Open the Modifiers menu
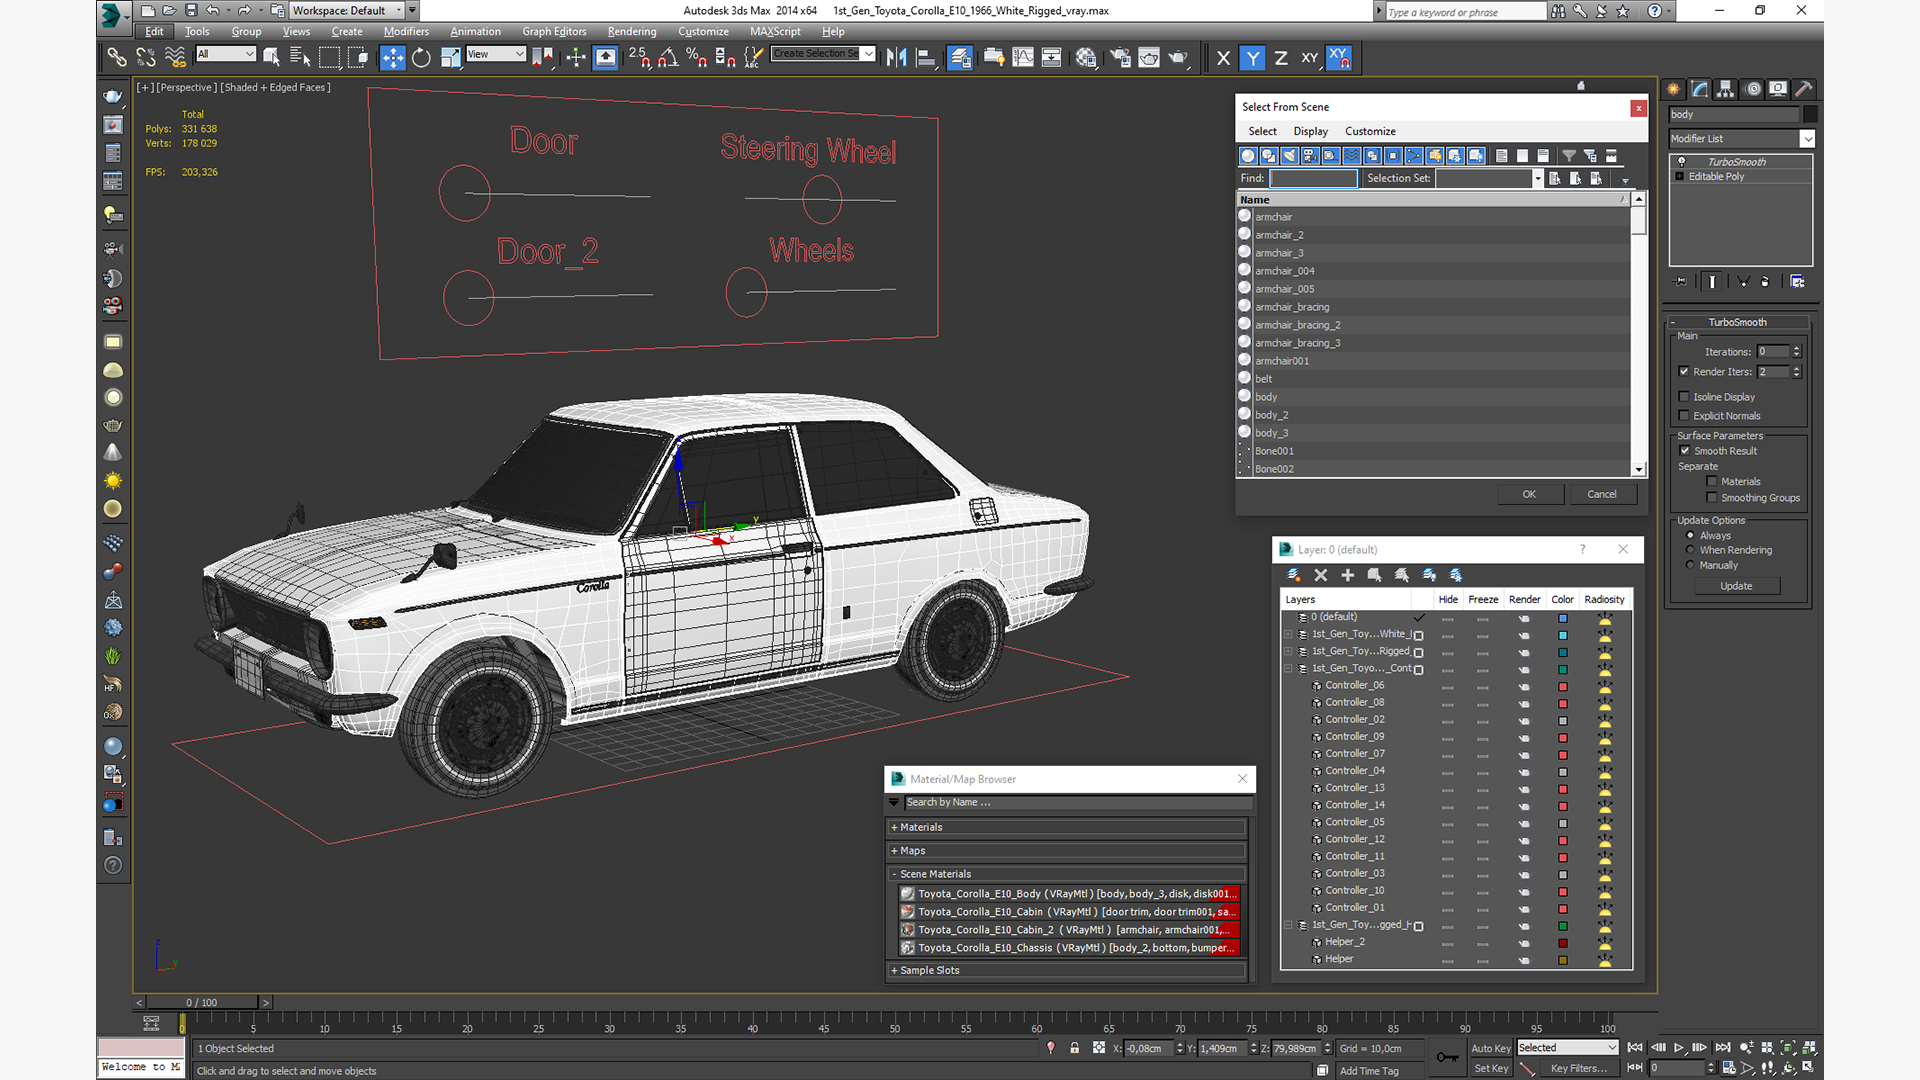This screenshot has height=1080, width=1920. (406, 31)
